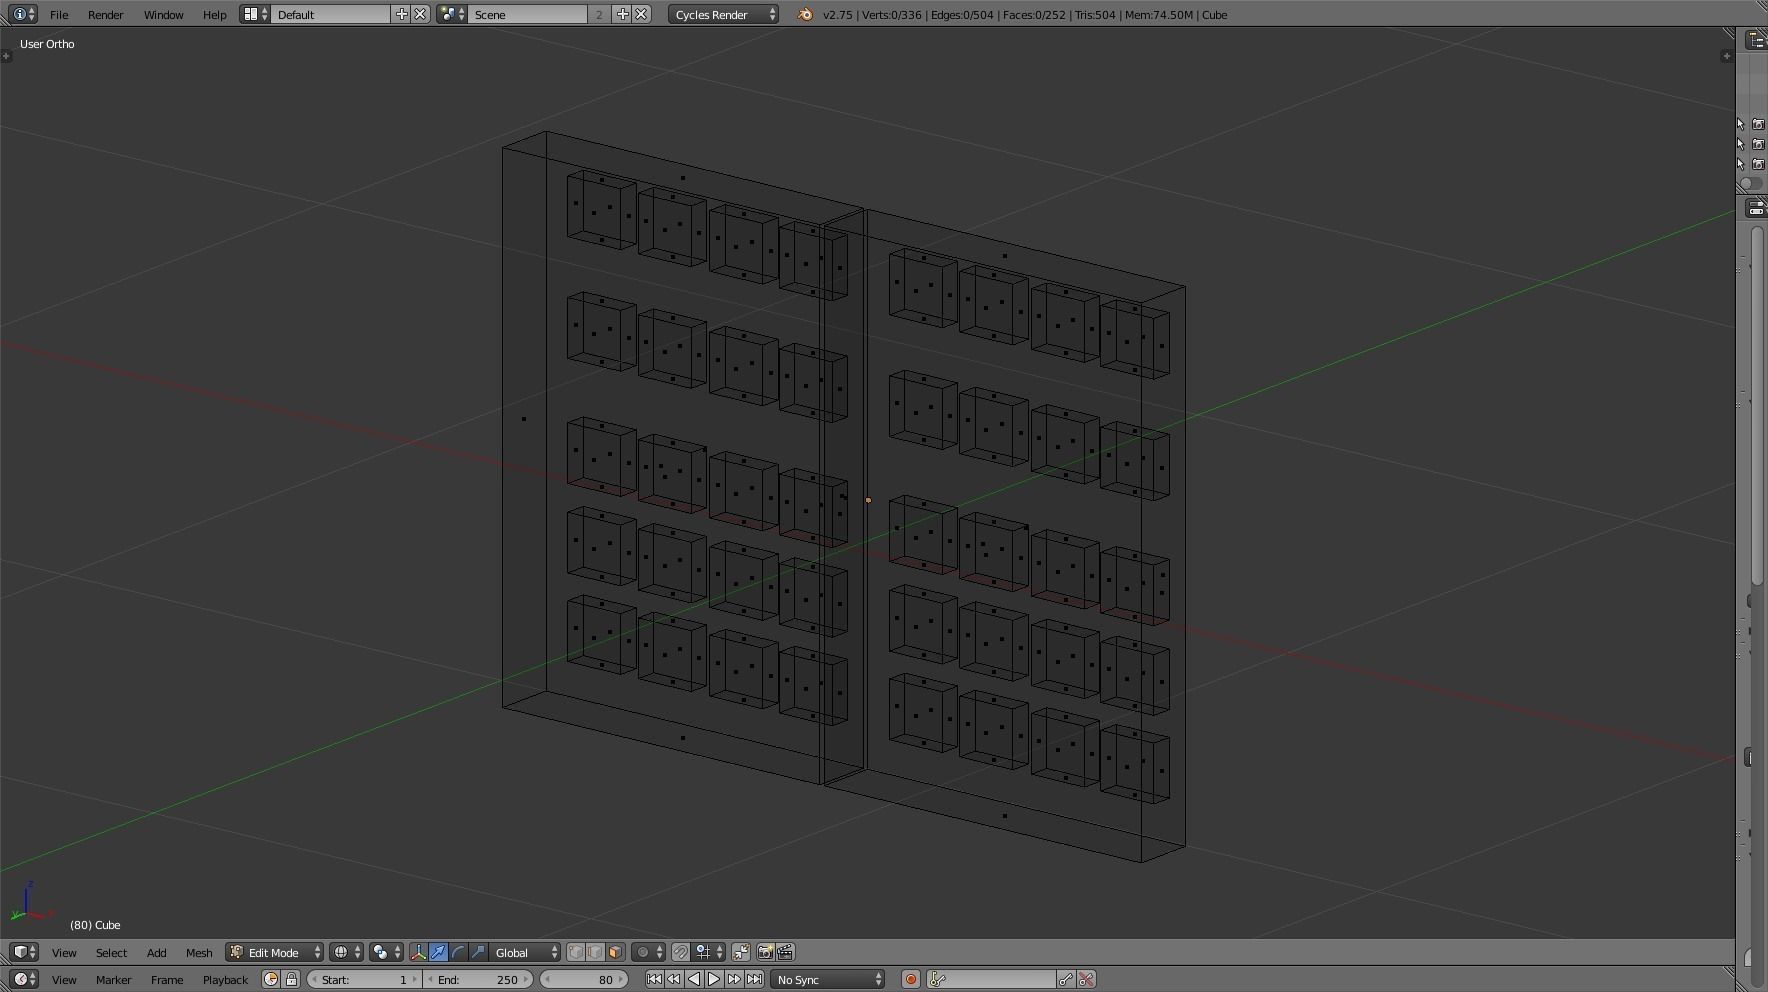This screenshot has height=992, width=1768.
Task: Click the End frame field
Action: coord(478,979)
